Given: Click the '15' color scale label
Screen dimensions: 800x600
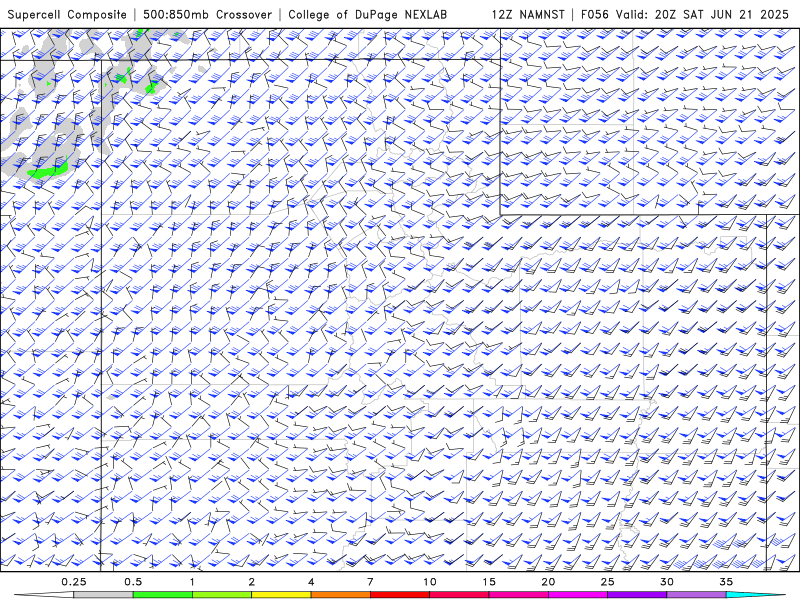Looking at the screenshot, I should [x=489, y=582].
